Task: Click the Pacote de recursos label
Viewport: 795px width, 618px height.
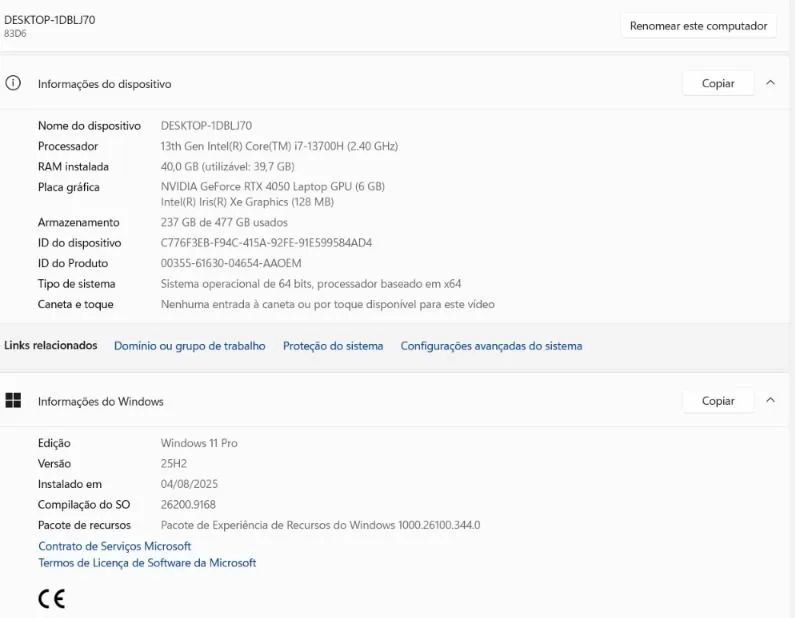Action: pos(84,525)
